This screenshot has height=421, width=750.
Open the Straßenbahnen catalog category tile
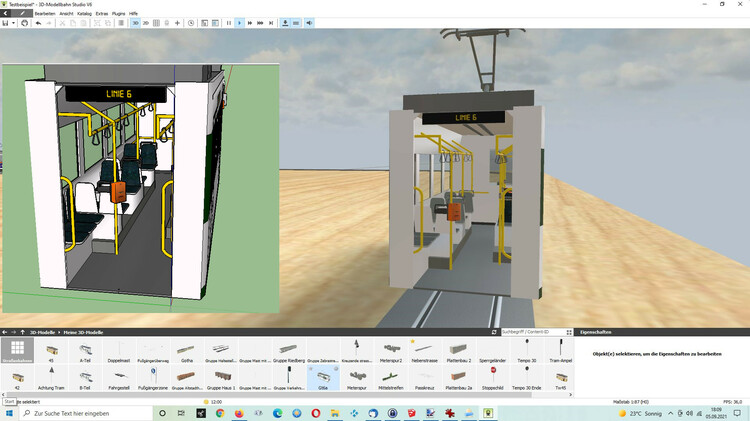tap(17, 349)
